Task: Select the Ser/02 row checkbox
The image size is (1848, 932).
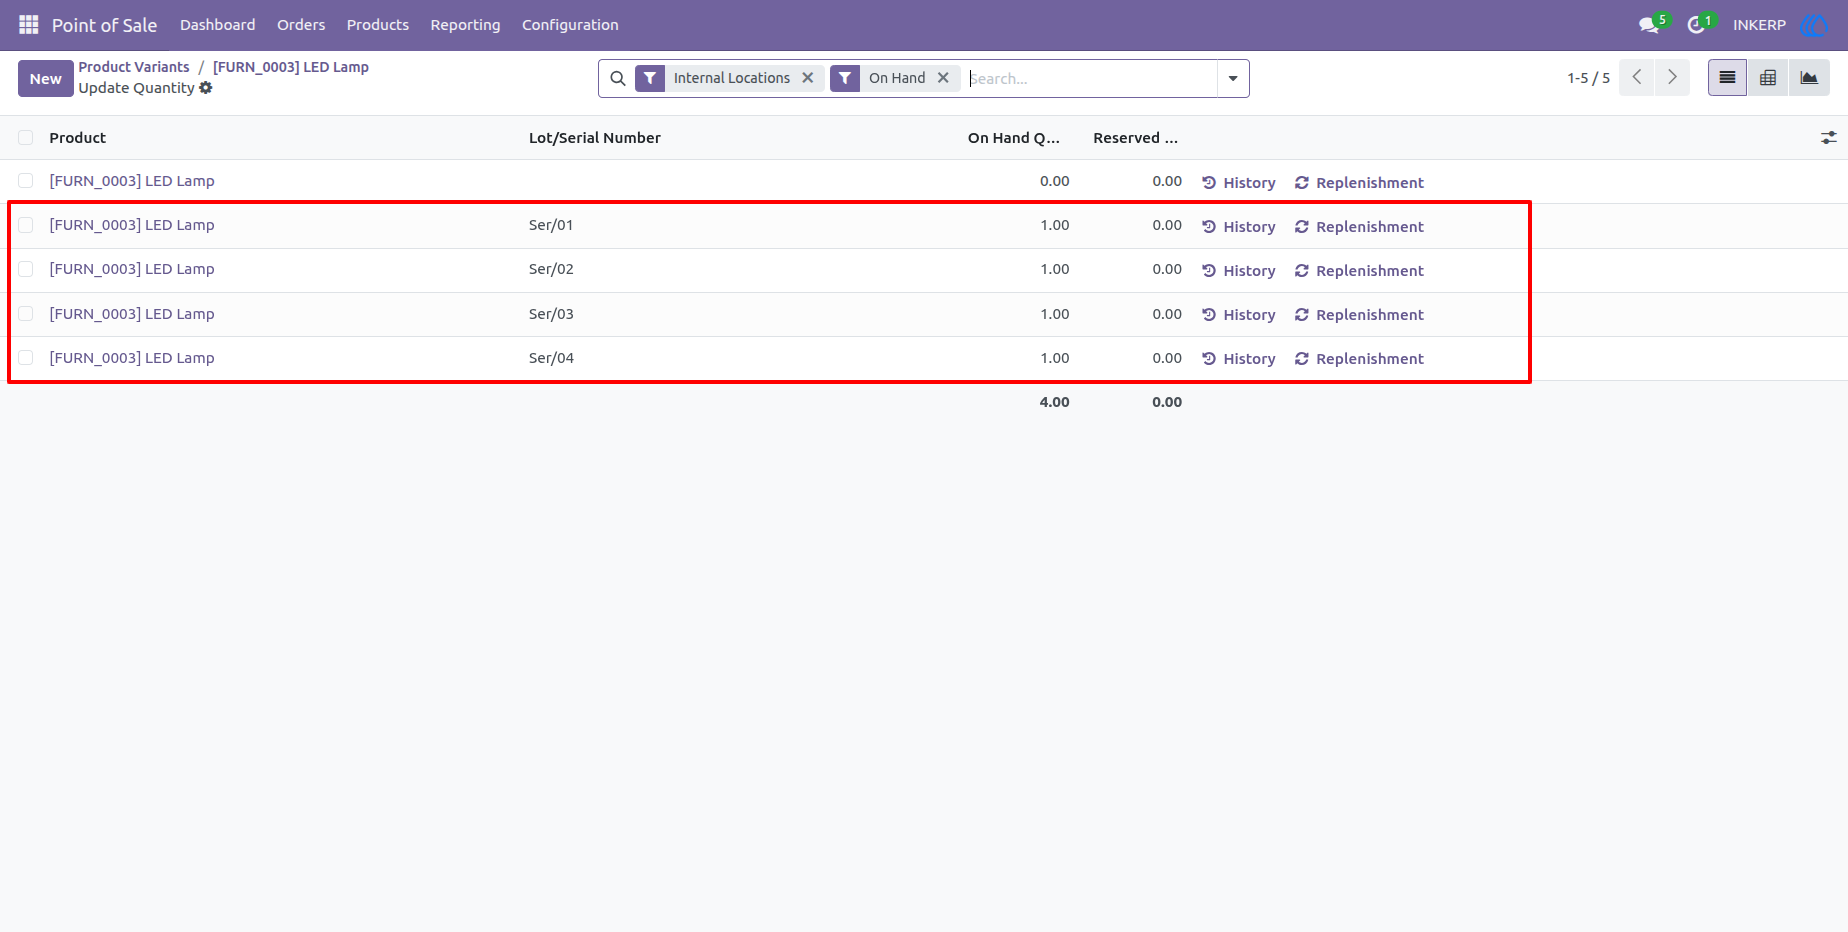Action: tap(26, 269)
